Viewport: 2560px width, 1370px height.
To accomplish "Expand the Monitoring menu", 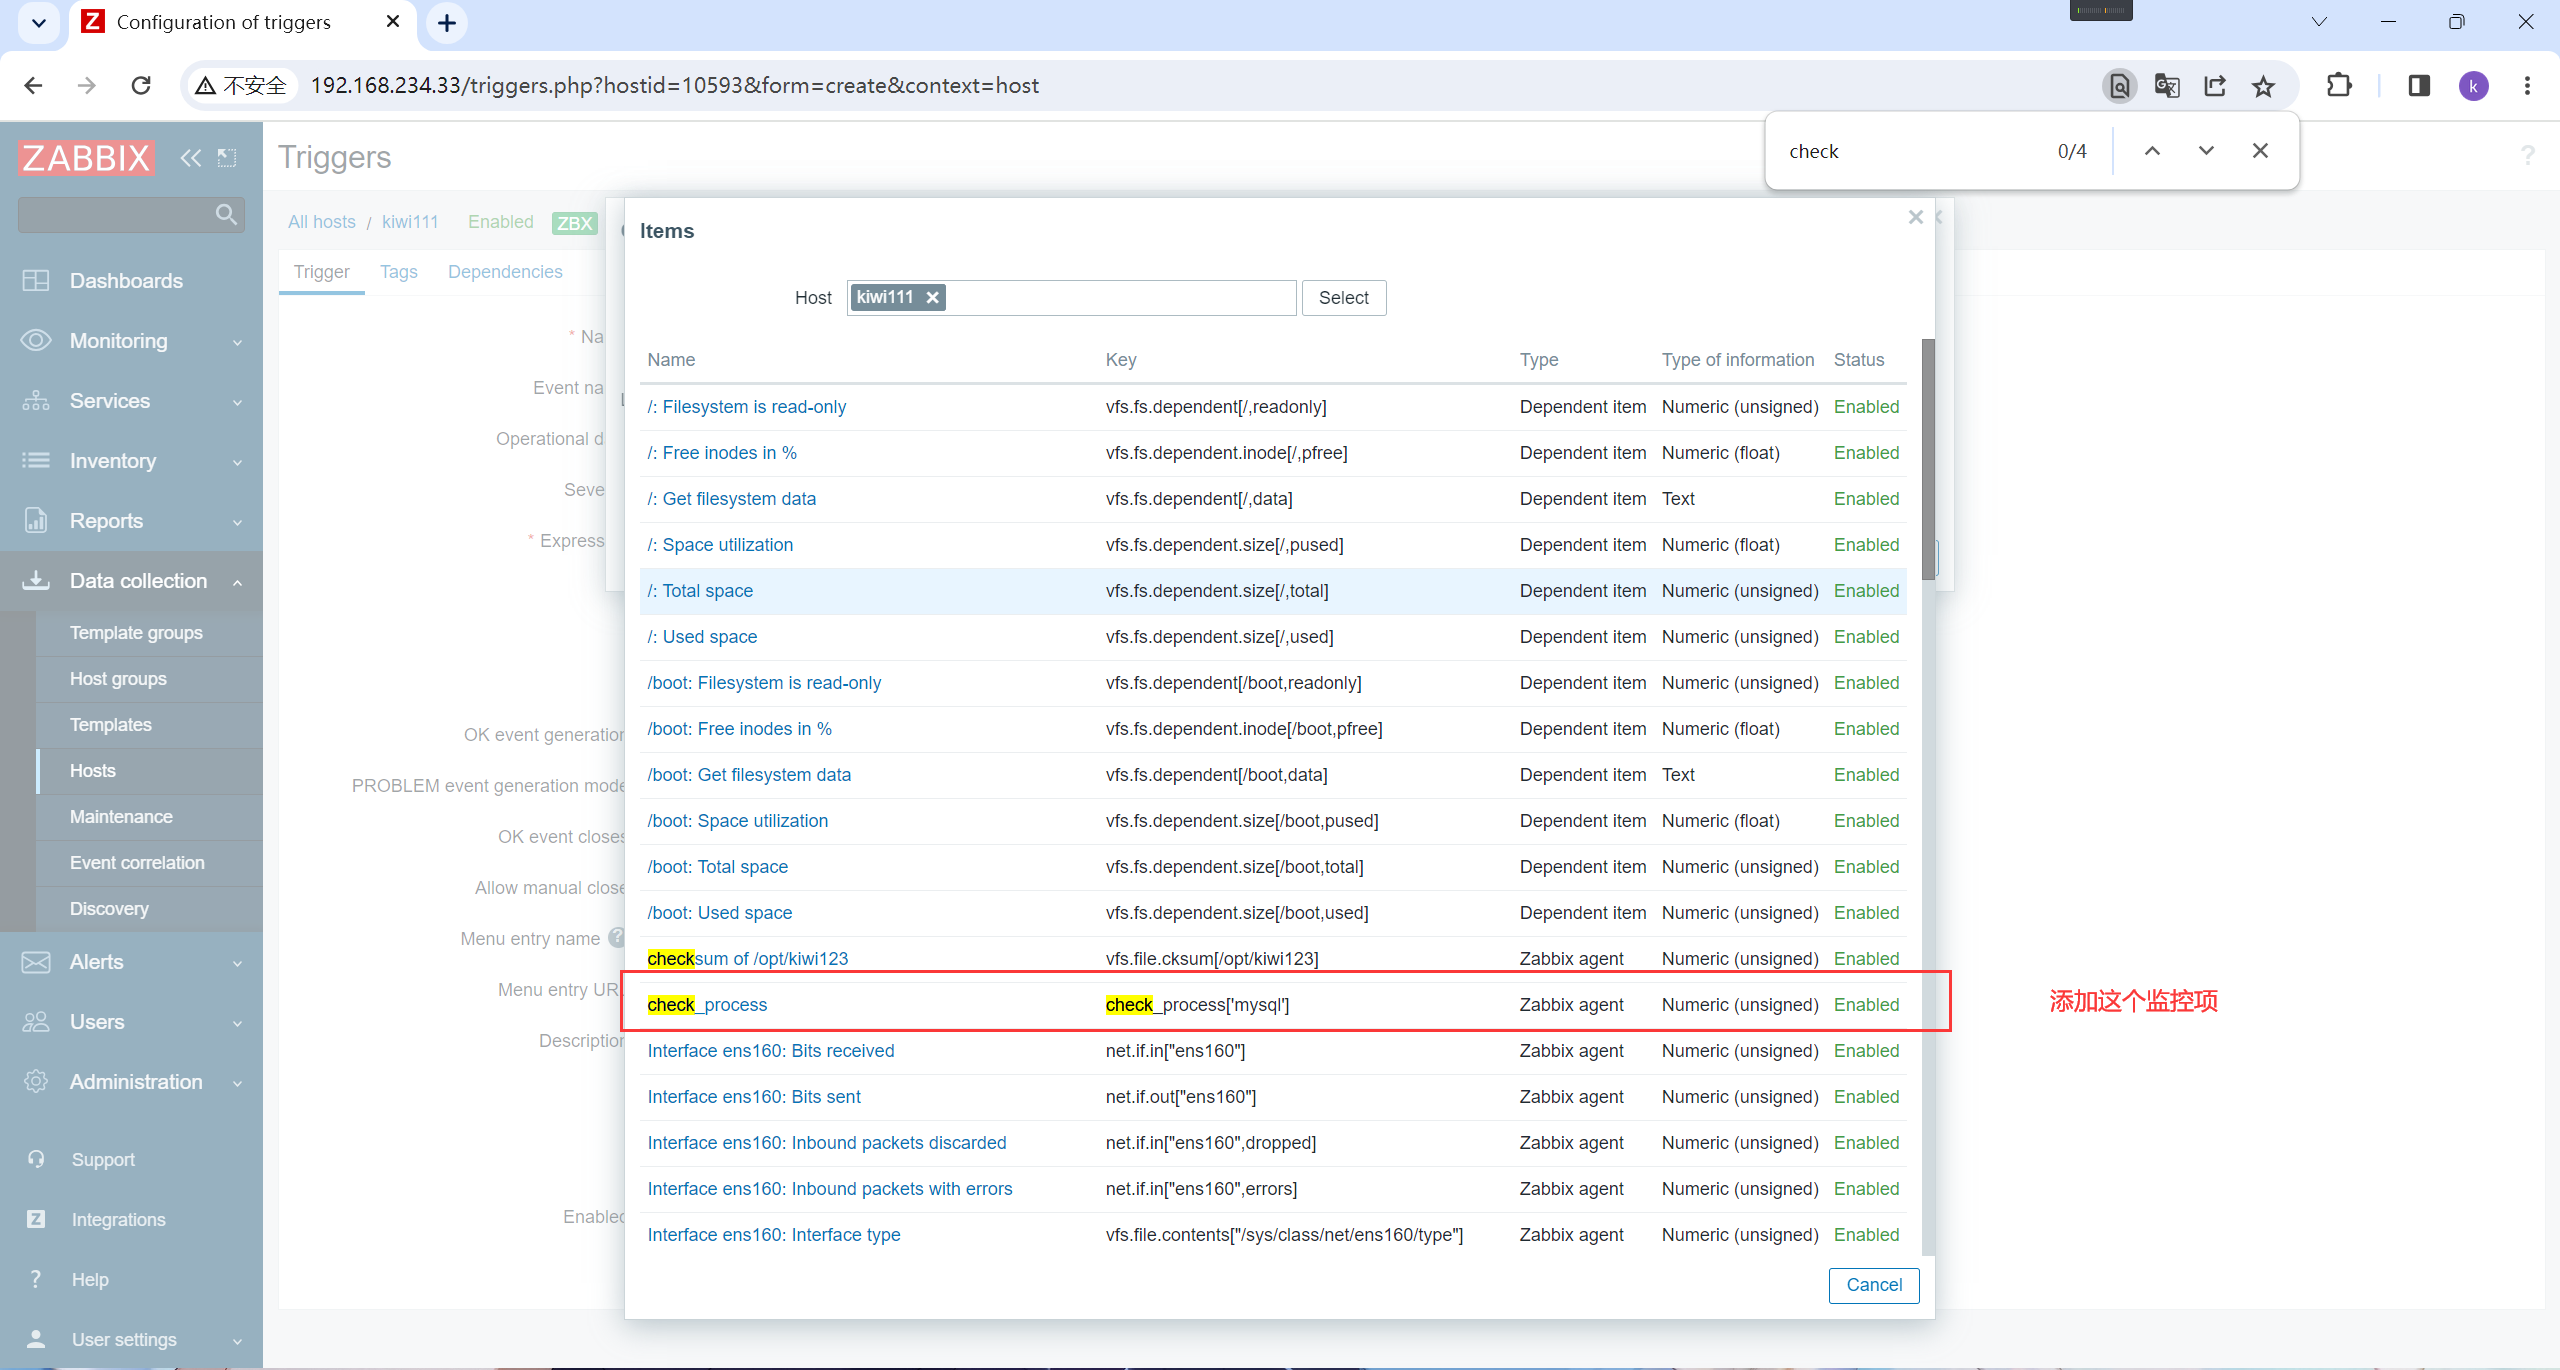I will coord(131,341).
